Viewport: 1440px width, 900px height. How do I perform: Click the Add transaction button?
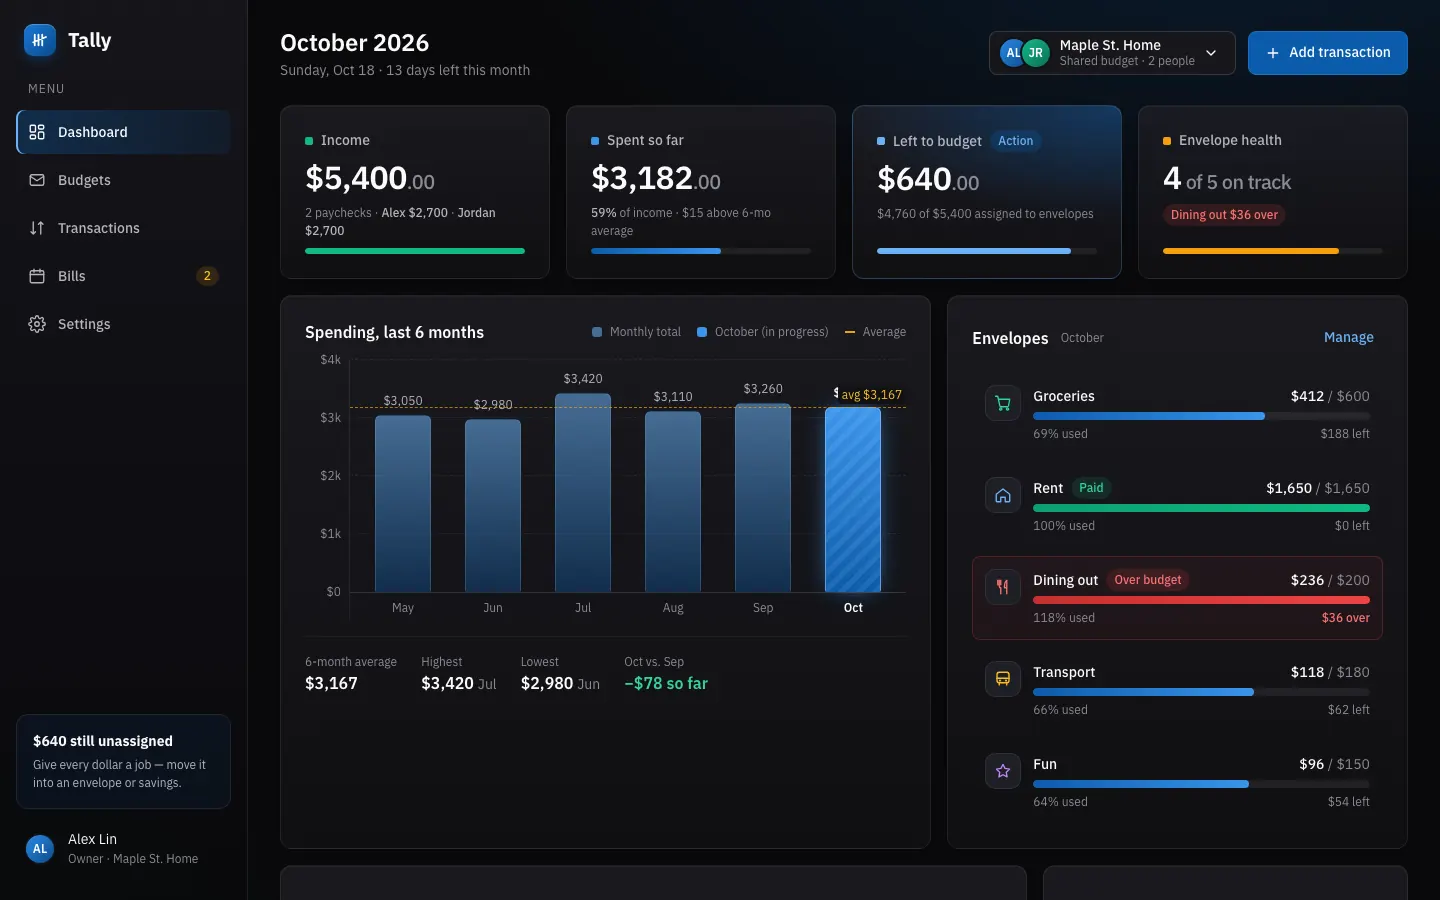1328,53
